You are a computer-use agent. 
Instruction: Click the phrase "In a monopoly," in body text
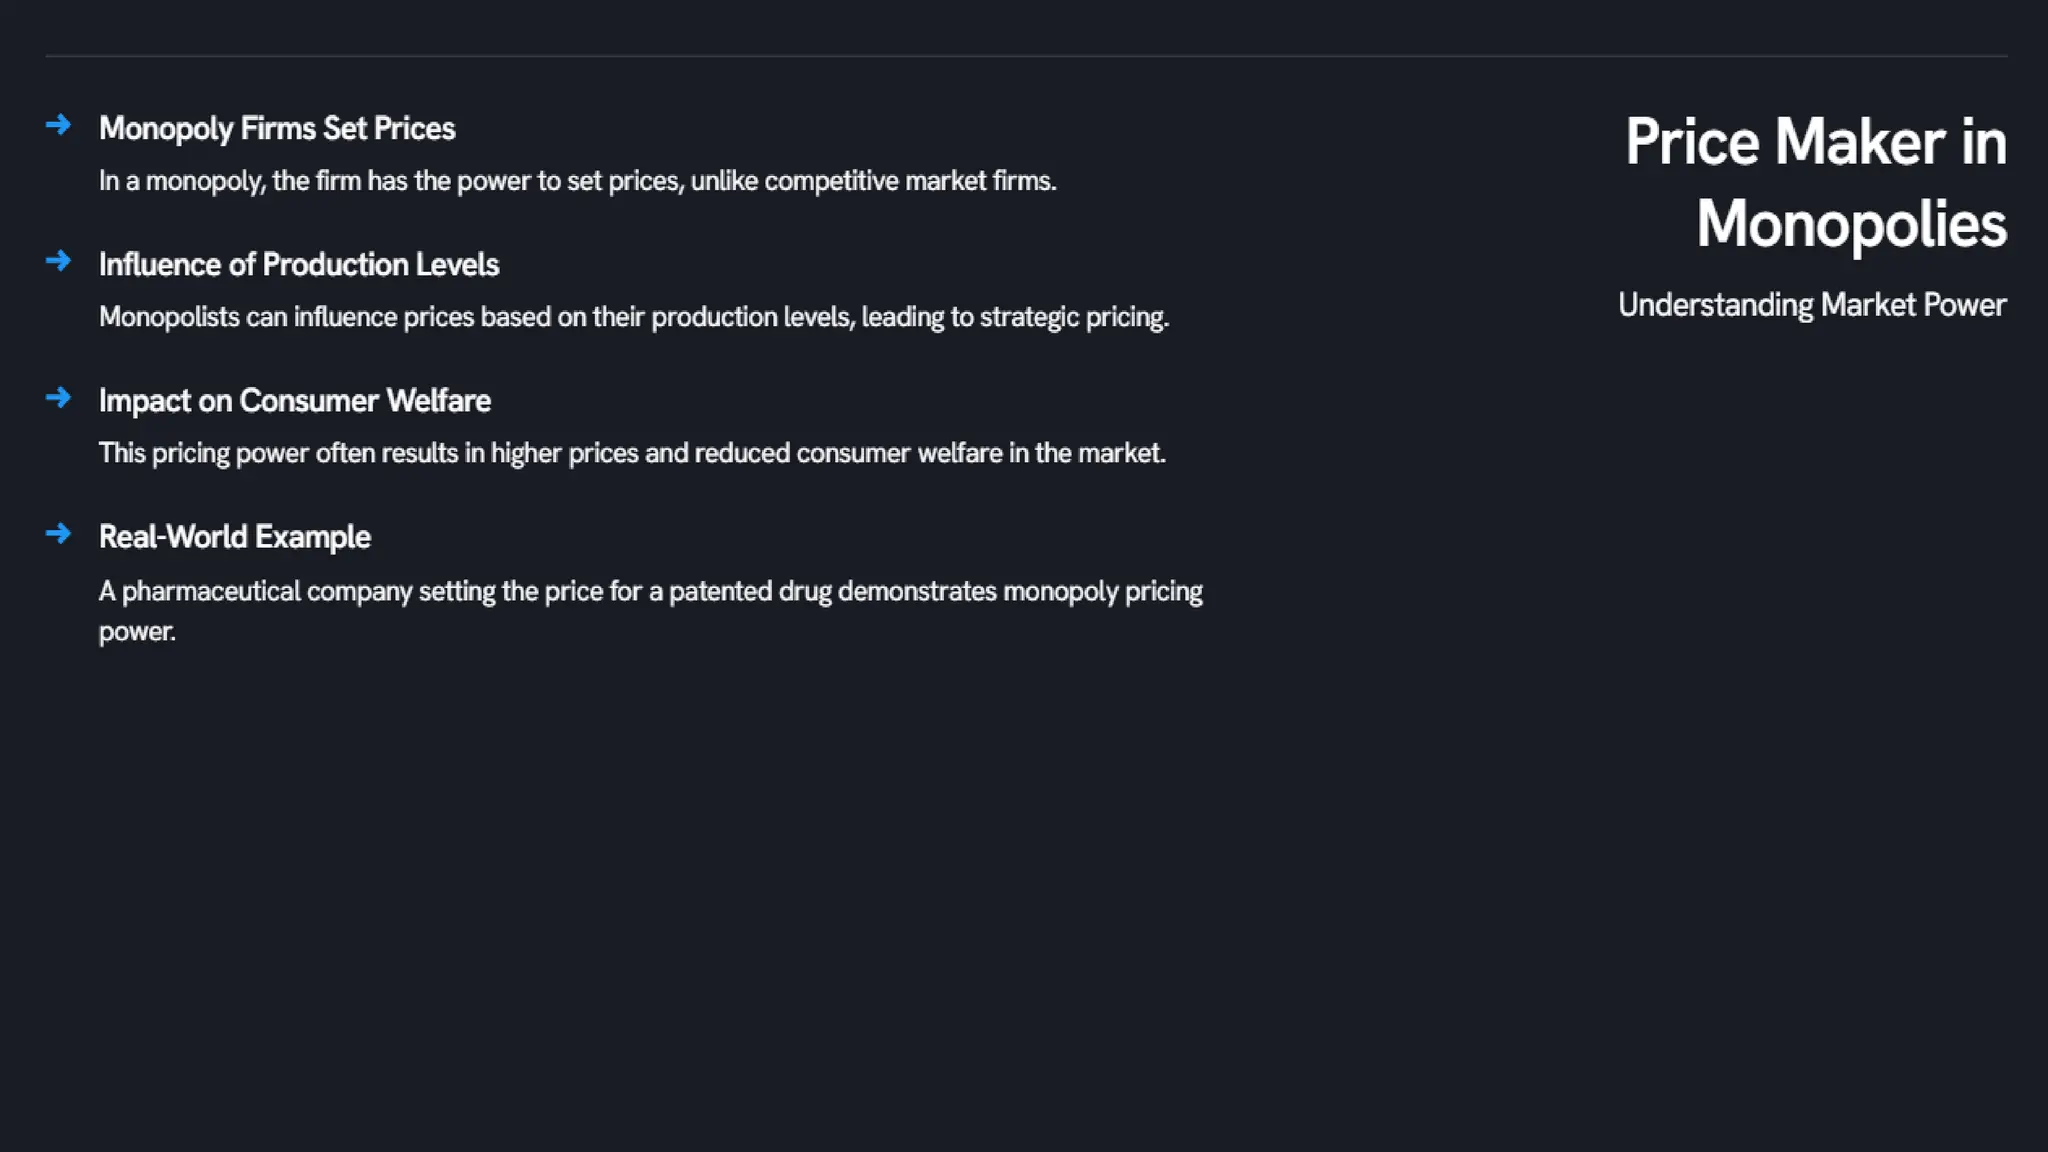tap(182, 181)
